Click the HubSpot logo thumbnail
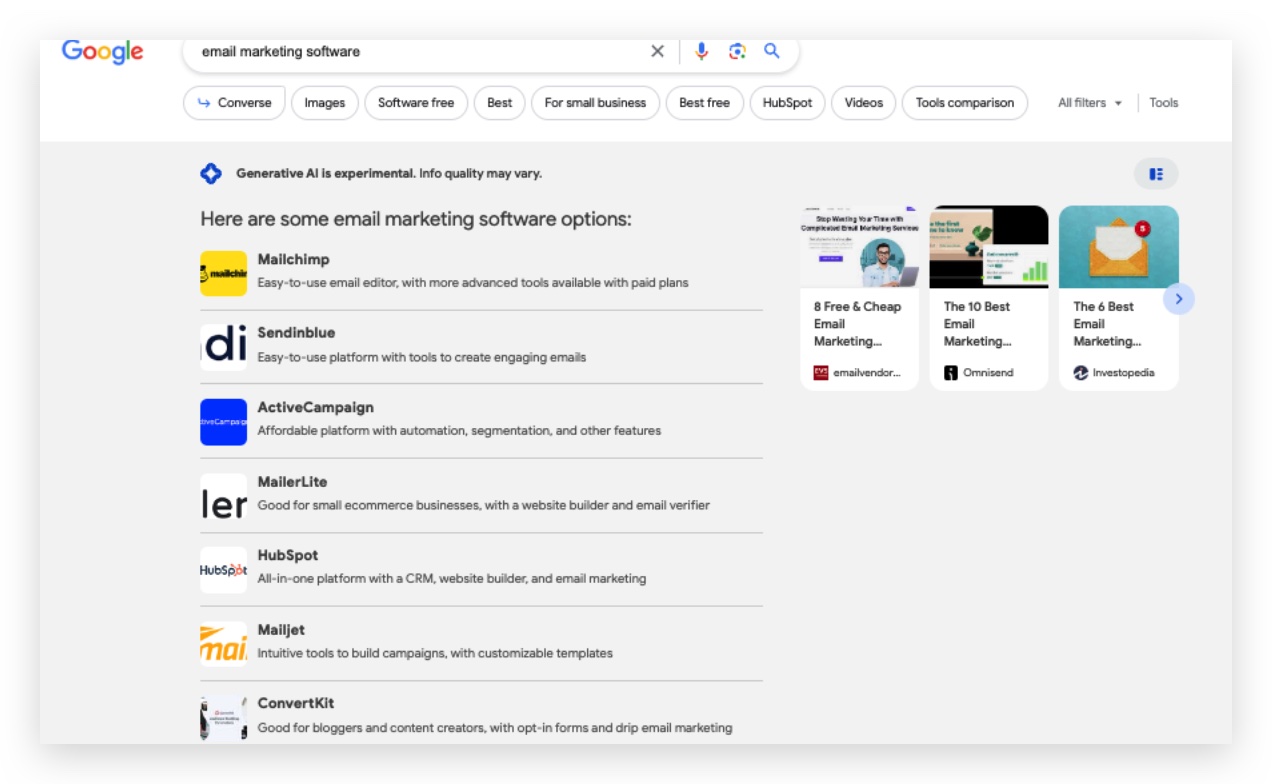1272x784 pixels. point(223,570)
